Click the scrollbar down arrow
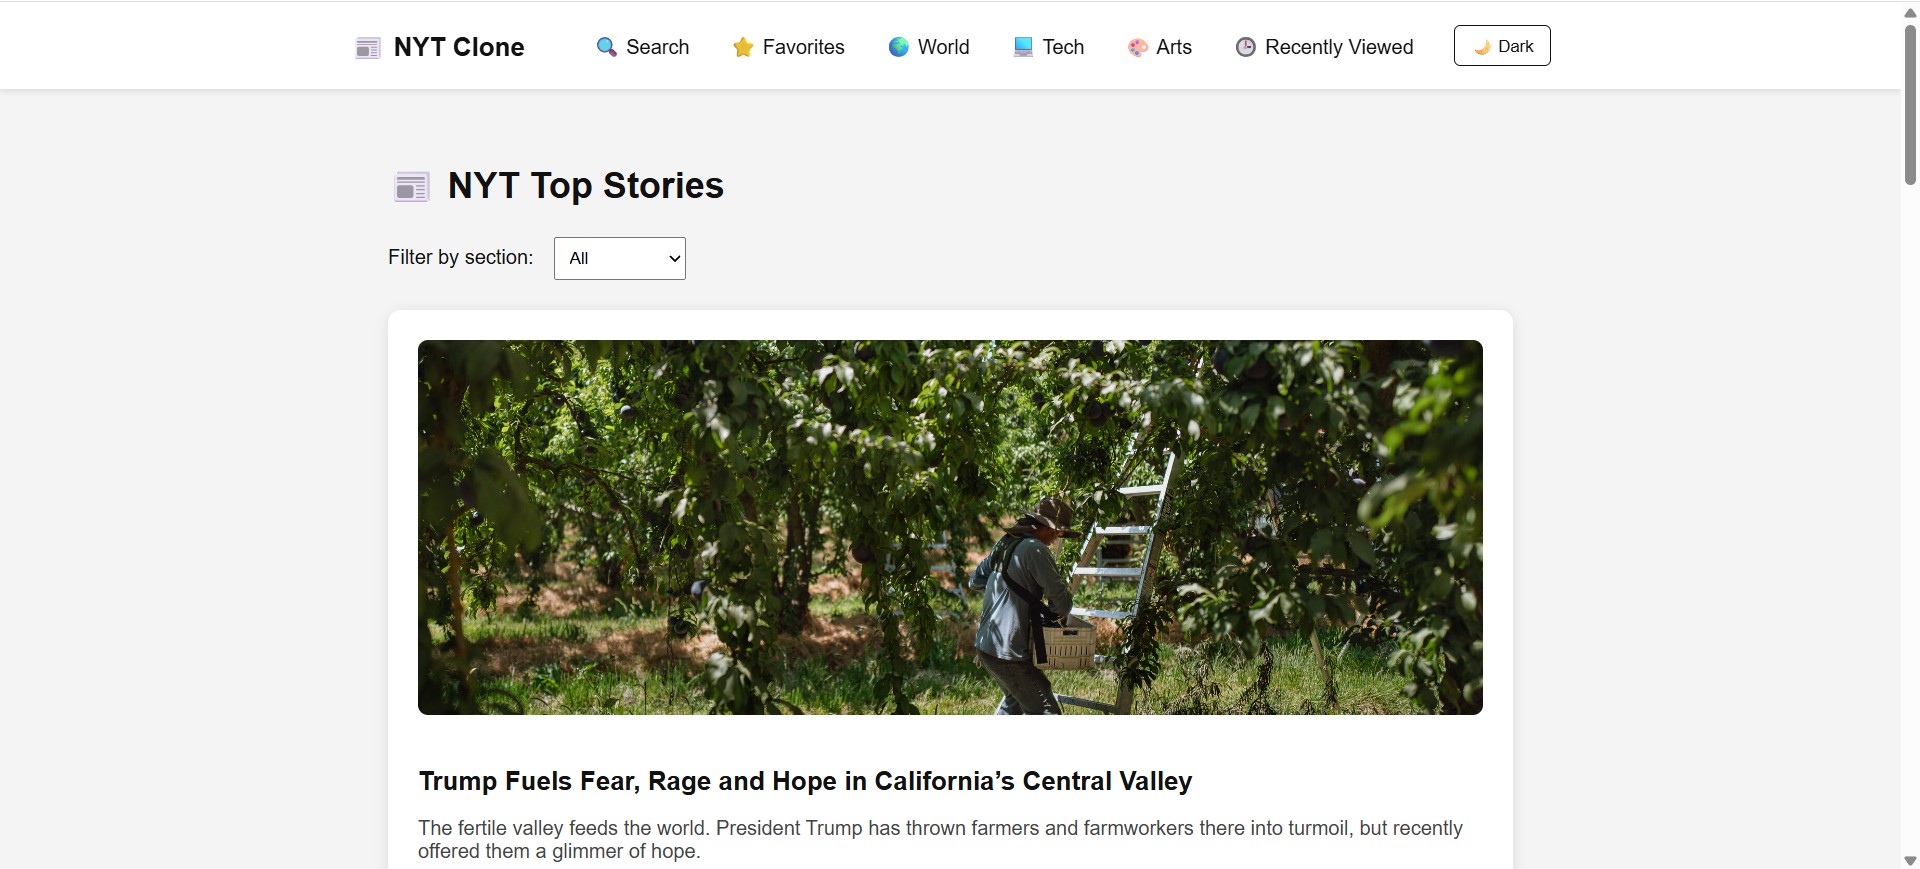1920x869 pixels. (1910, 860)
